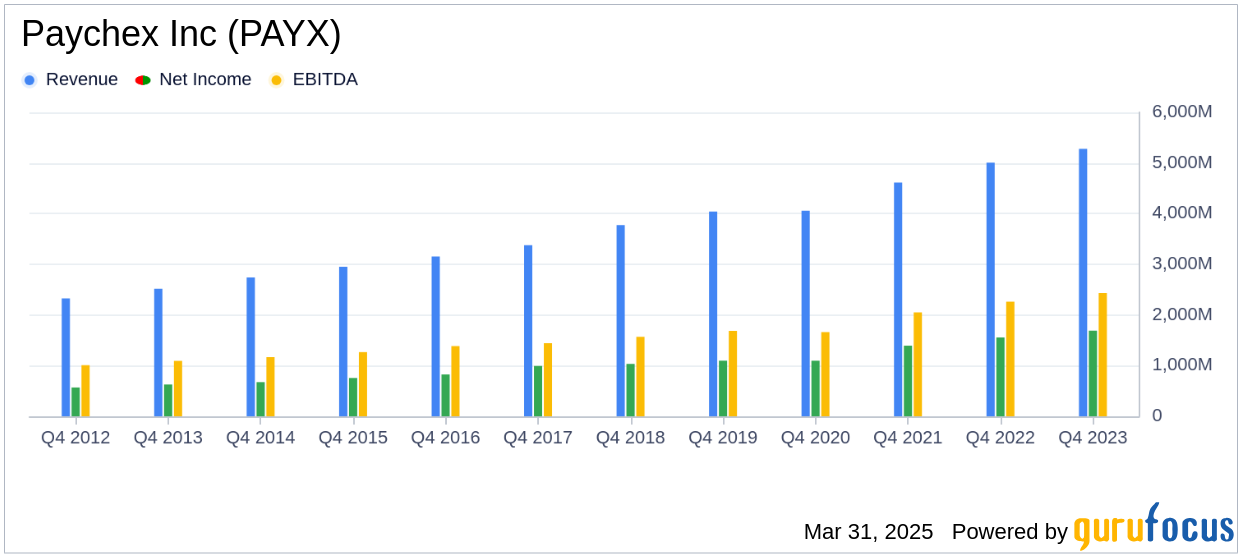Select the Q4 2023 EBITDA bar
Image resolution: width=1242 pixels, height=557 pixels.
(1103, 355)
